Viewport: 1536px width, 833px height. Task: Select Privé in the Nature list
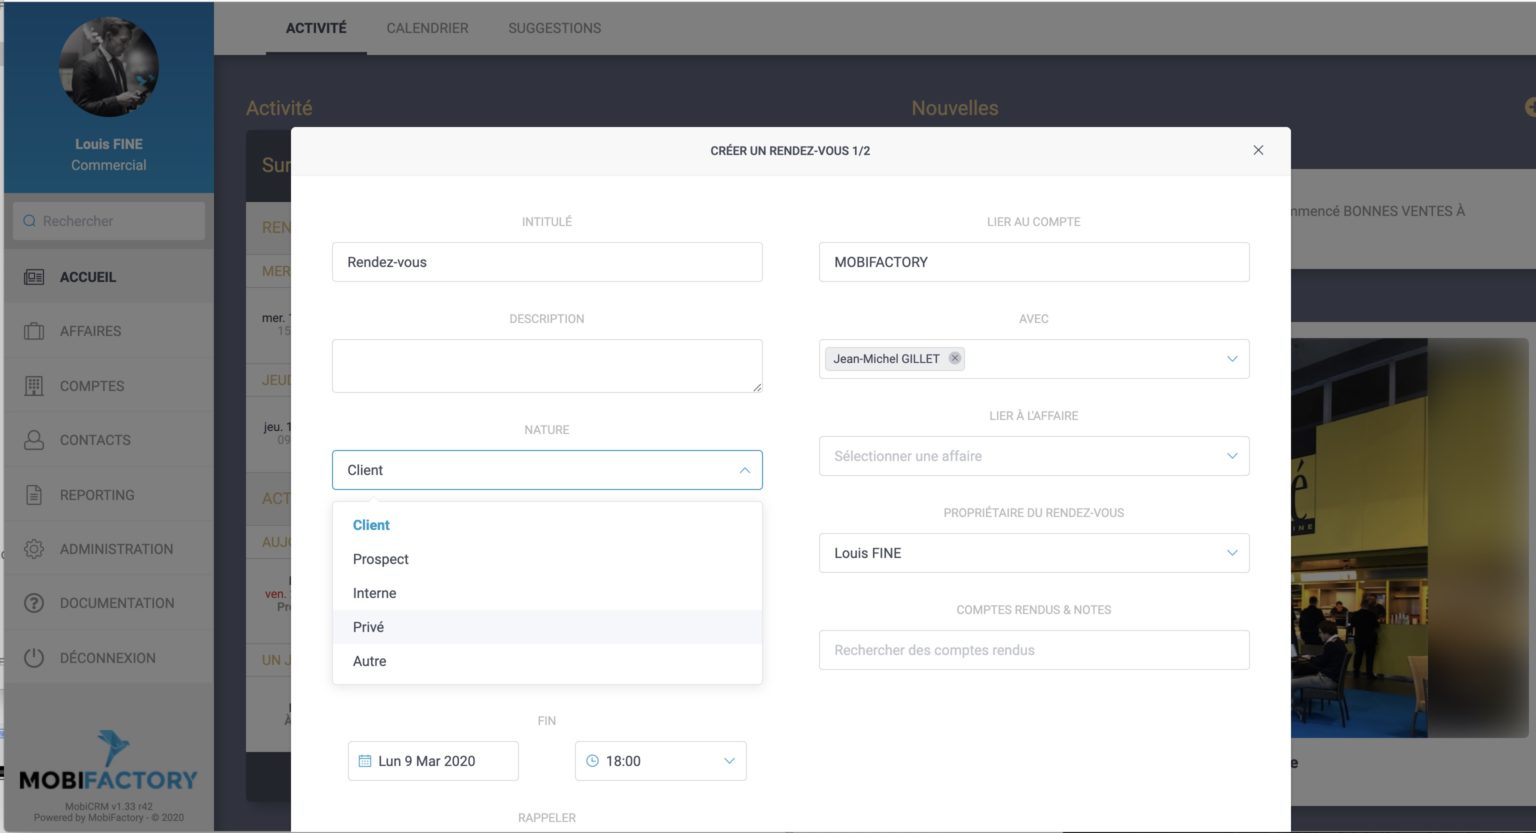pyautogui.click(x=368, y=626)
